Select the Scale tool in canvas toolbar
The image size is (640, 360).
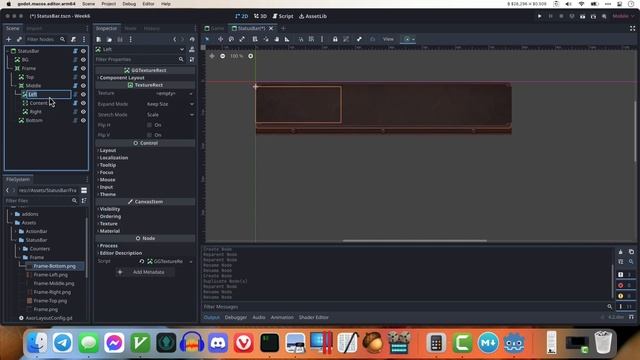(242, 39)
